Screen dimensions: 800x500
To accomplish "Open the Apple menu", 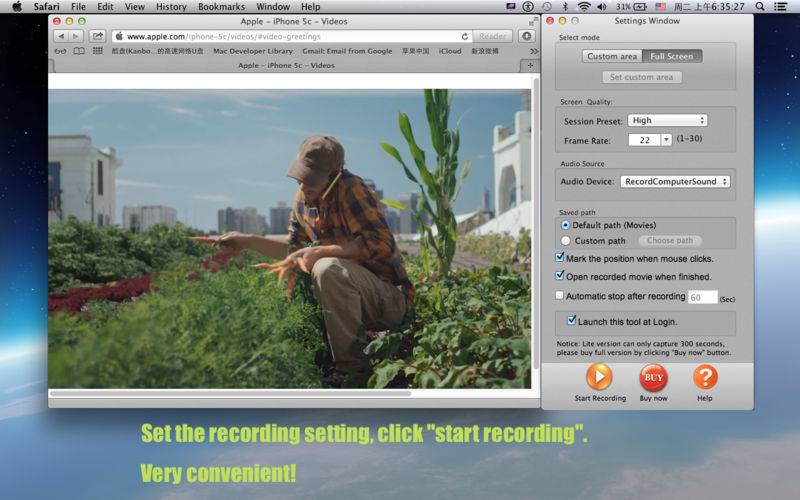I will (x=16, y=7).
